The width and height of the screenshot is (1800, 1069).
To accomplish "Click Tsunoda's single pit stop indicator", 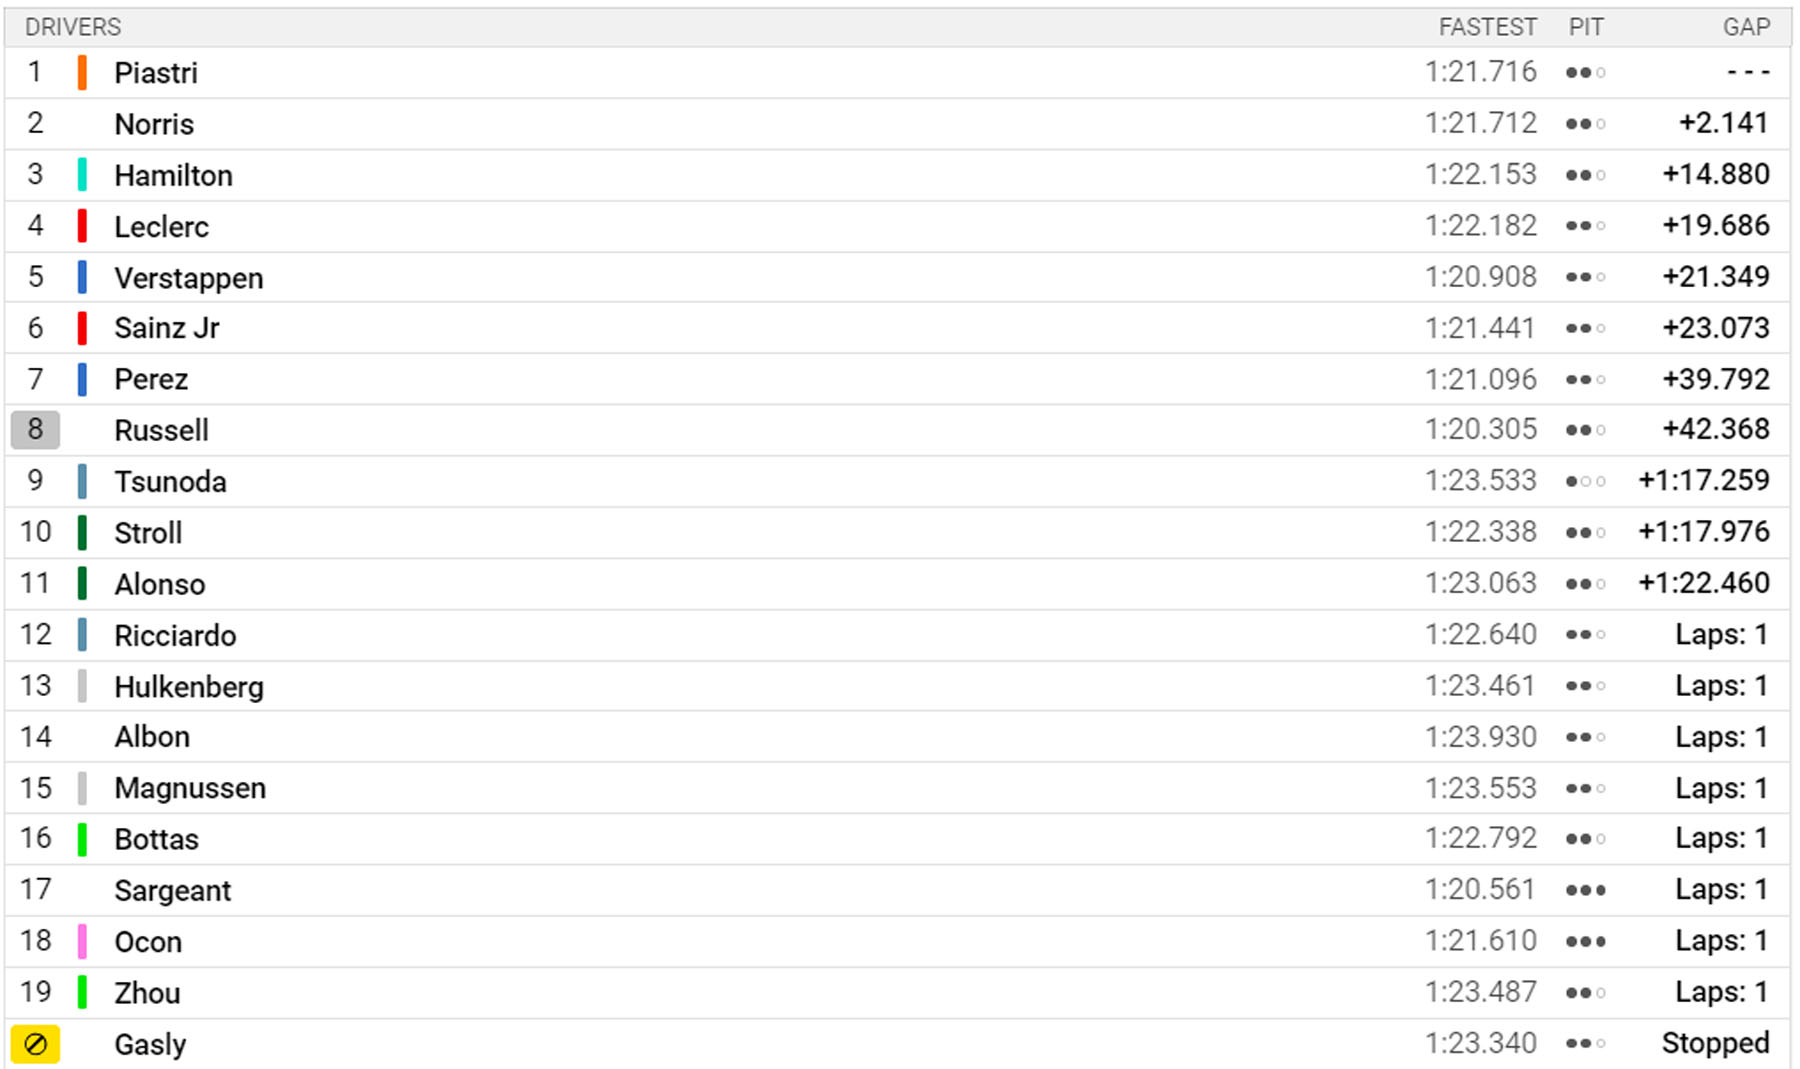I will (1585, 482).
